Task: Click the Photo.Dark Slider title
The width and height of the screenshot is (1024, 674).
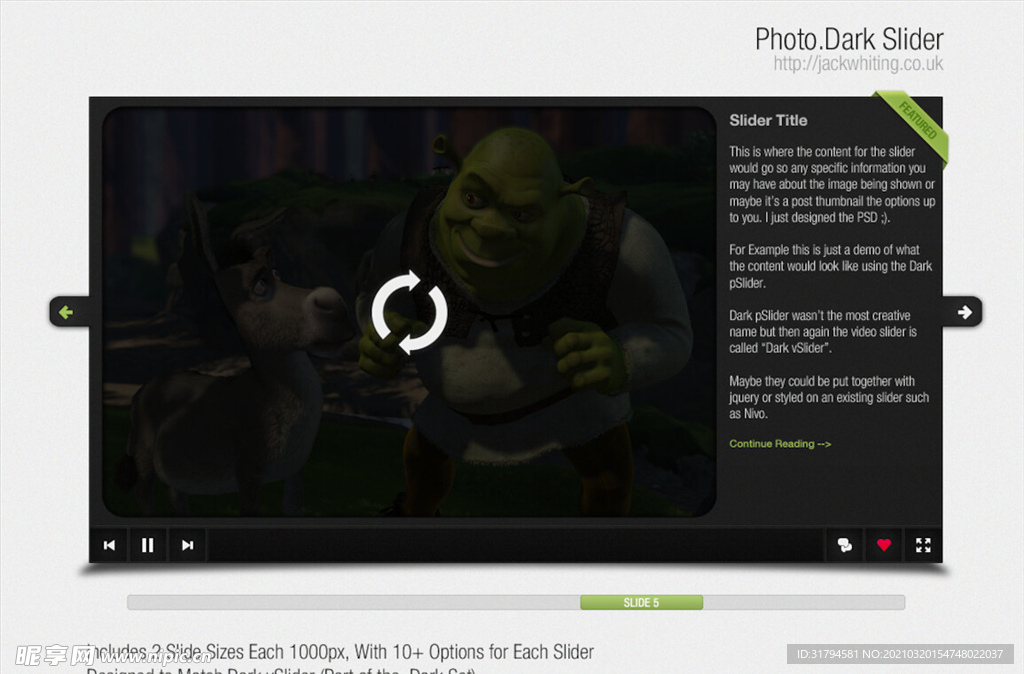Action: pyautogui.click(x=849, y=39)
